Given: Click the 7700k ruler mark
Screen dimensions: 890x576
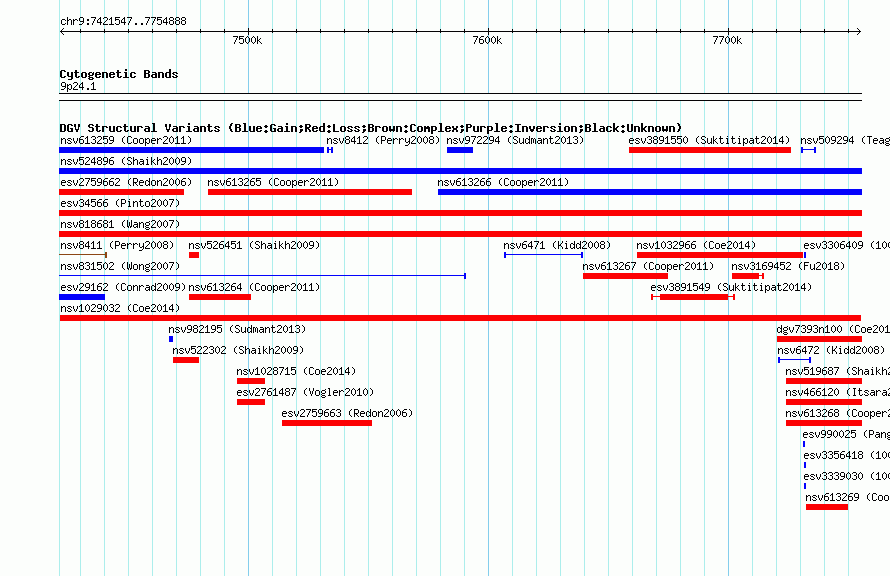Looking at the screenshot, I should pyautogui.click(x=728, y=40).
